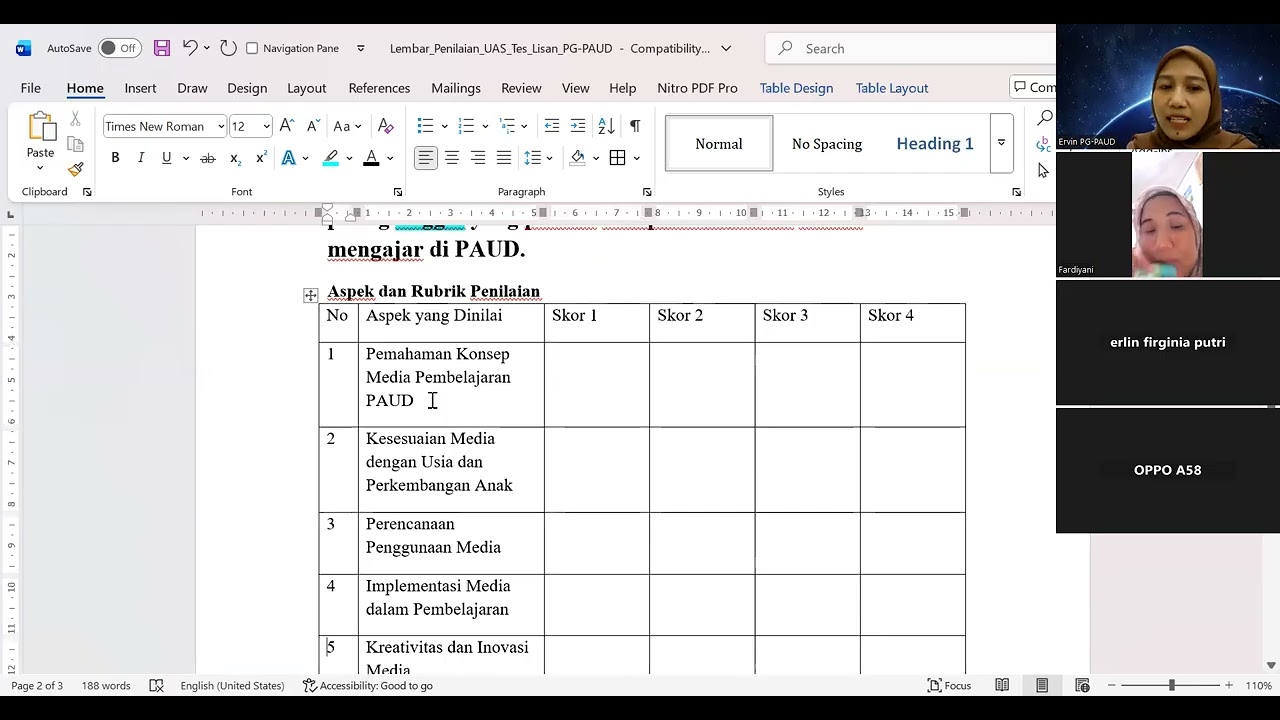Open the font name dropdown

(221, 126)
